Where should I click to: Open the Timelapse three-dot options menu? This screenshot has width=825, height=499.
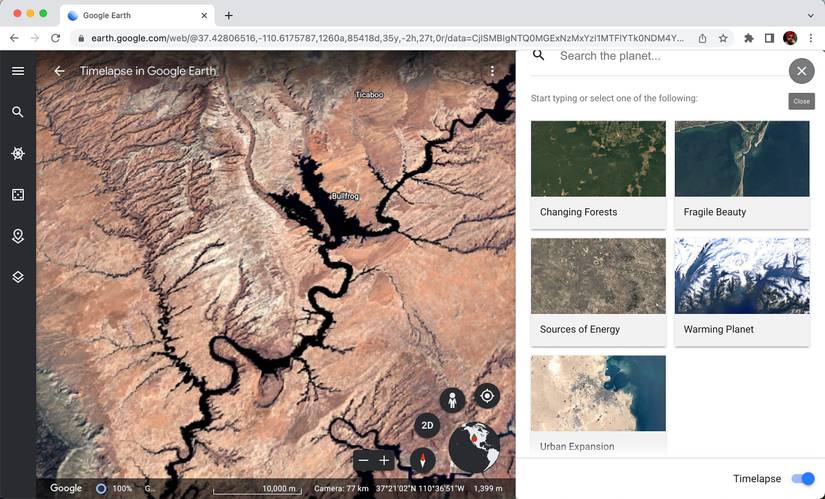pyautogui.click(x=492, y=71)
